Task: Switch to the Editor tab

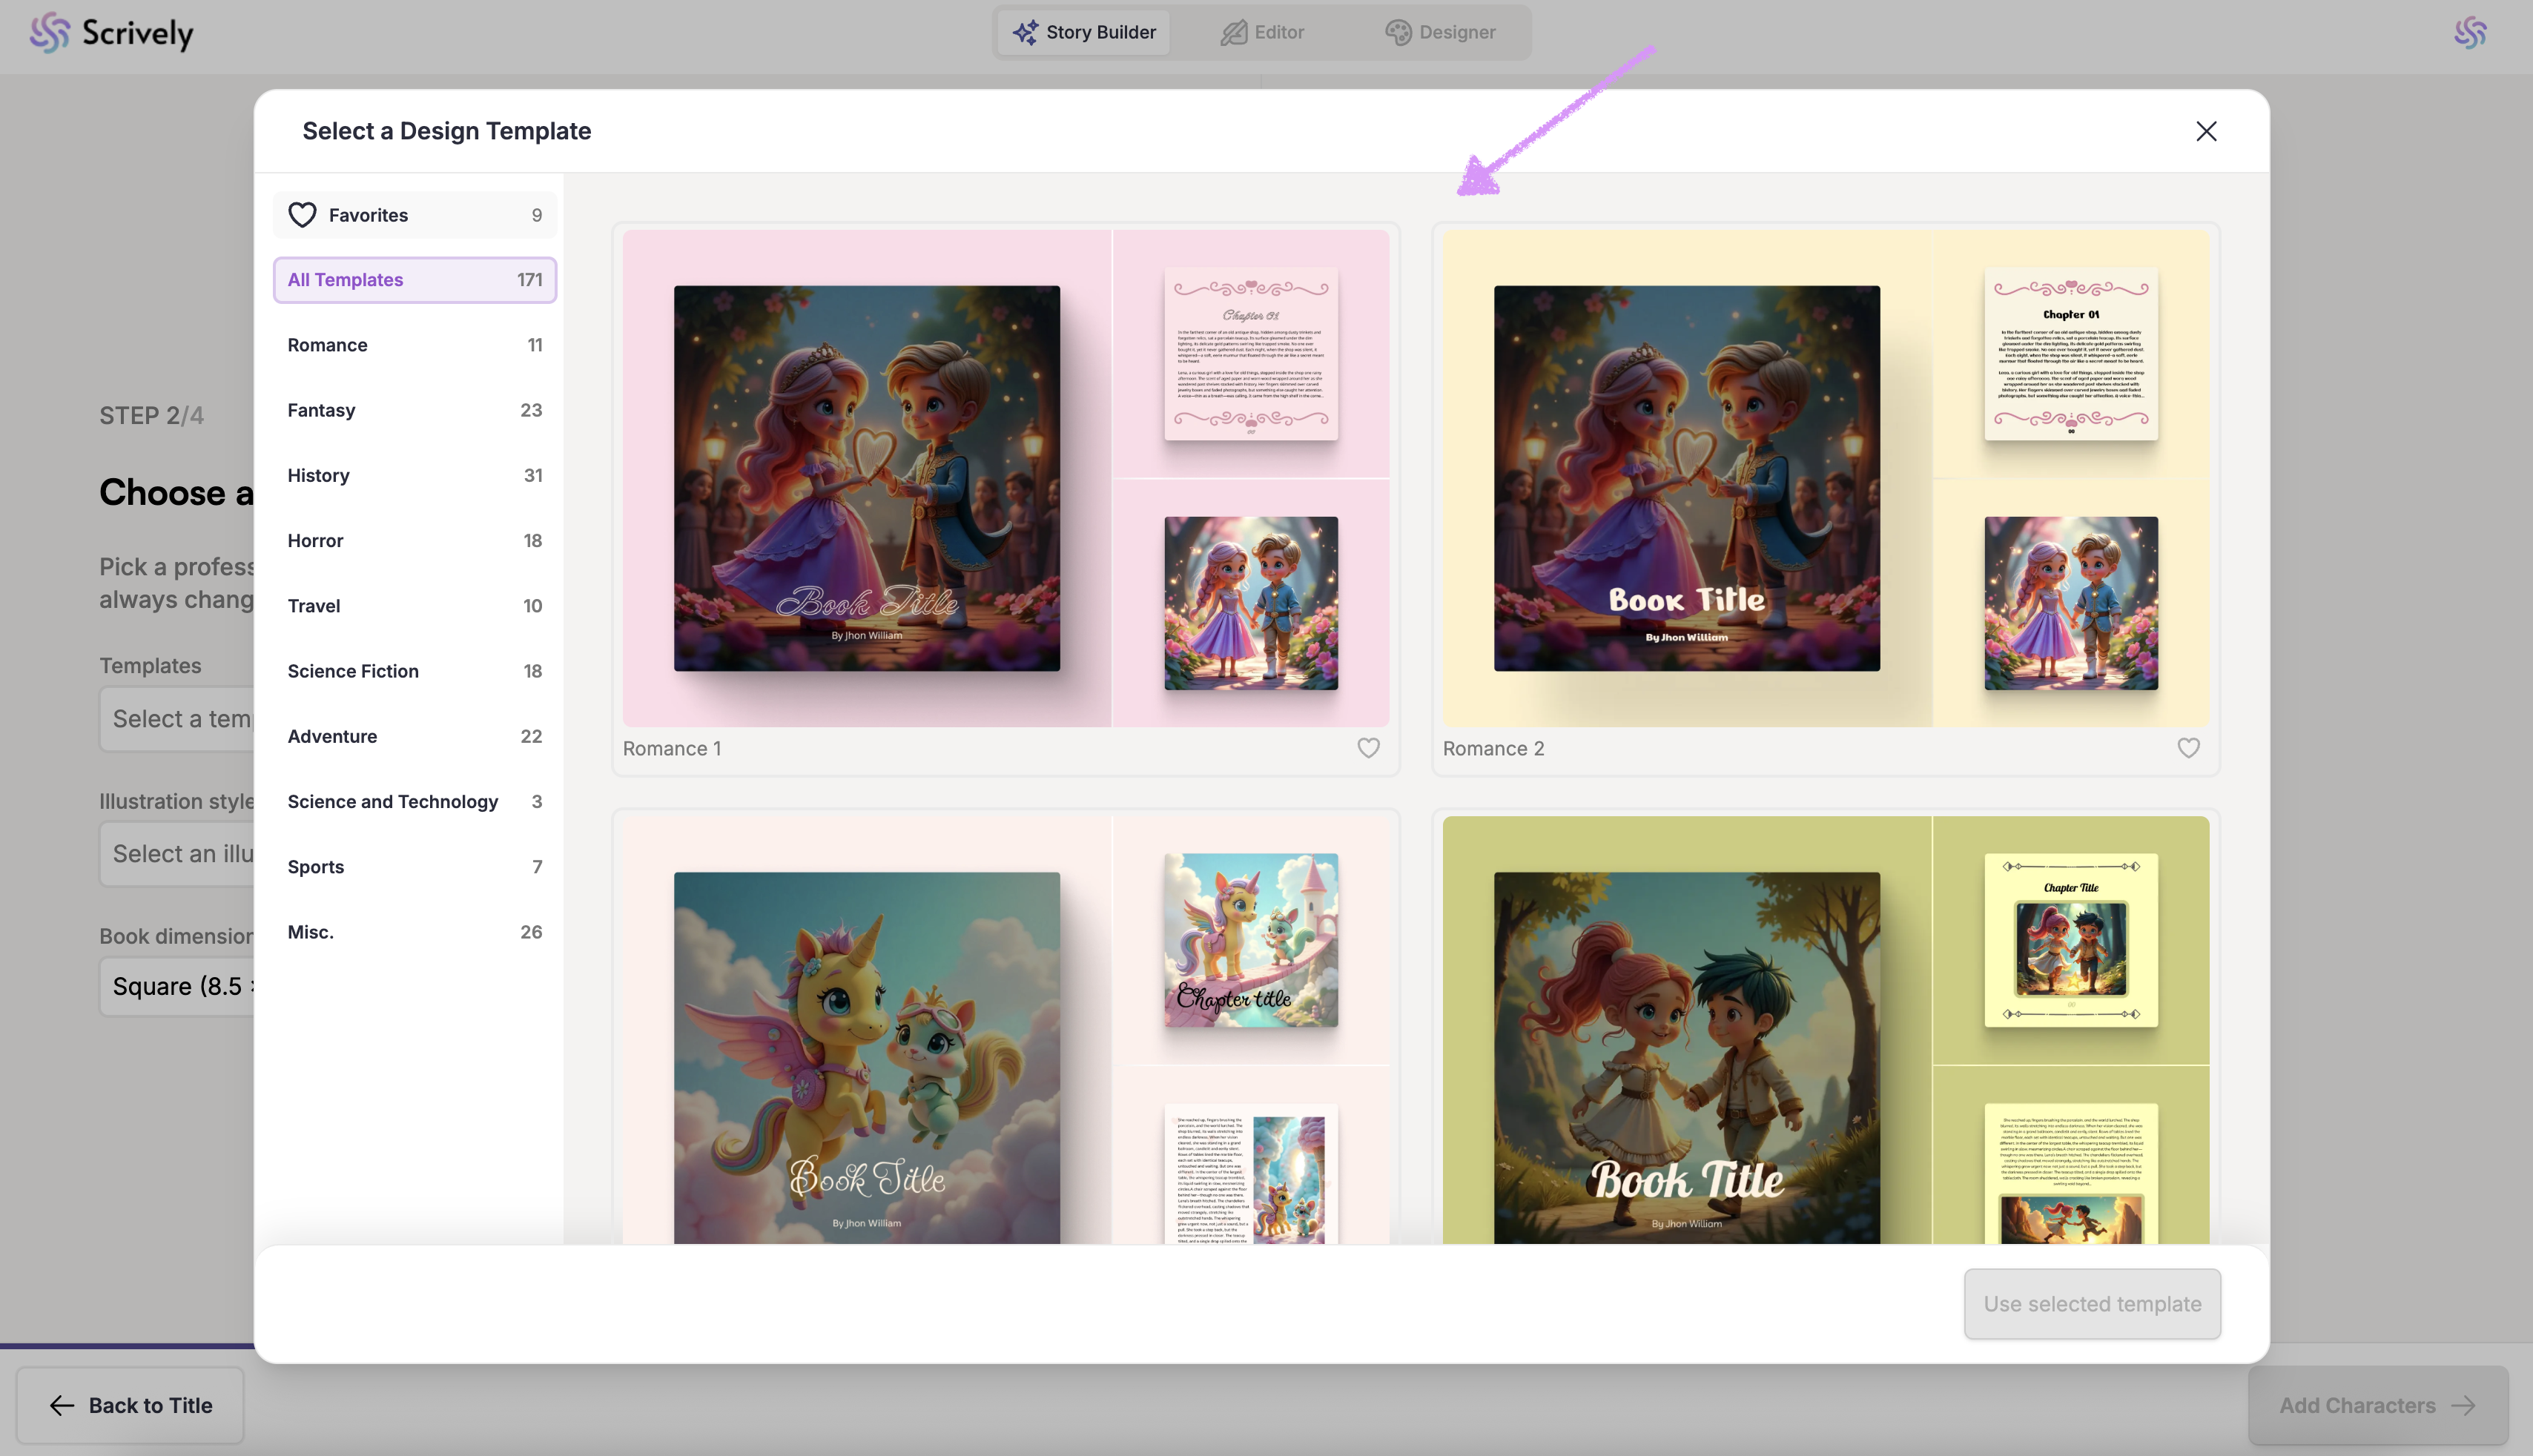Action: click(1262, 32)
